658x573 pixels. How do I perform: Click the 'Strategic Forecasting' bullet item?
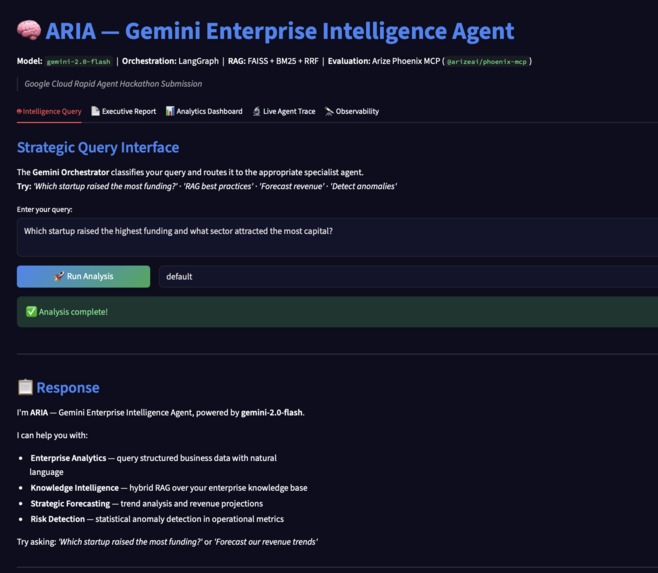(x=146, y=503)
